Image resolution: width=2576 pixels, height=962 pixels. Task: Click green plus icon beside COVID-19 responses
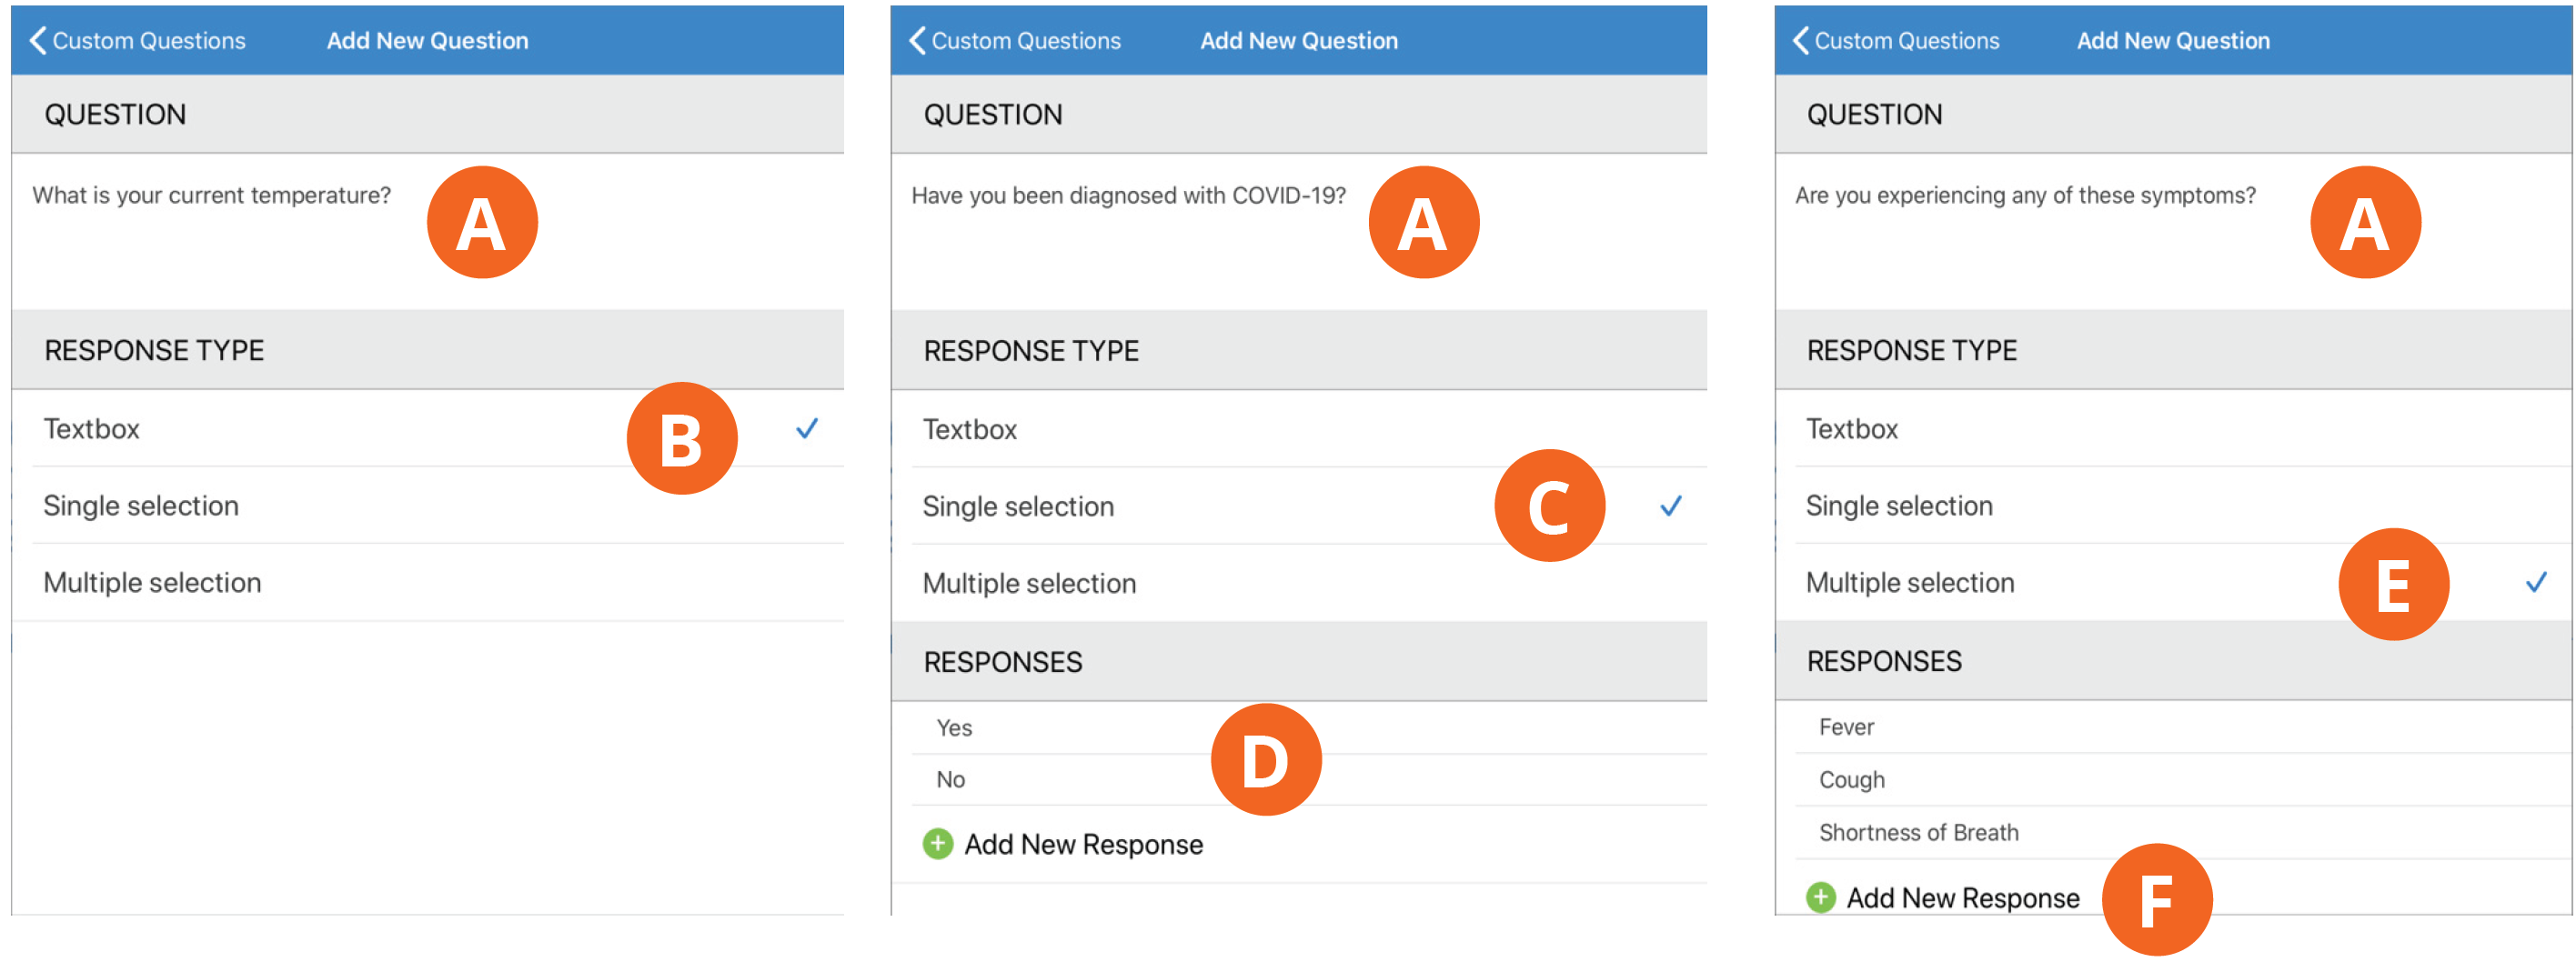pos(937,844)
